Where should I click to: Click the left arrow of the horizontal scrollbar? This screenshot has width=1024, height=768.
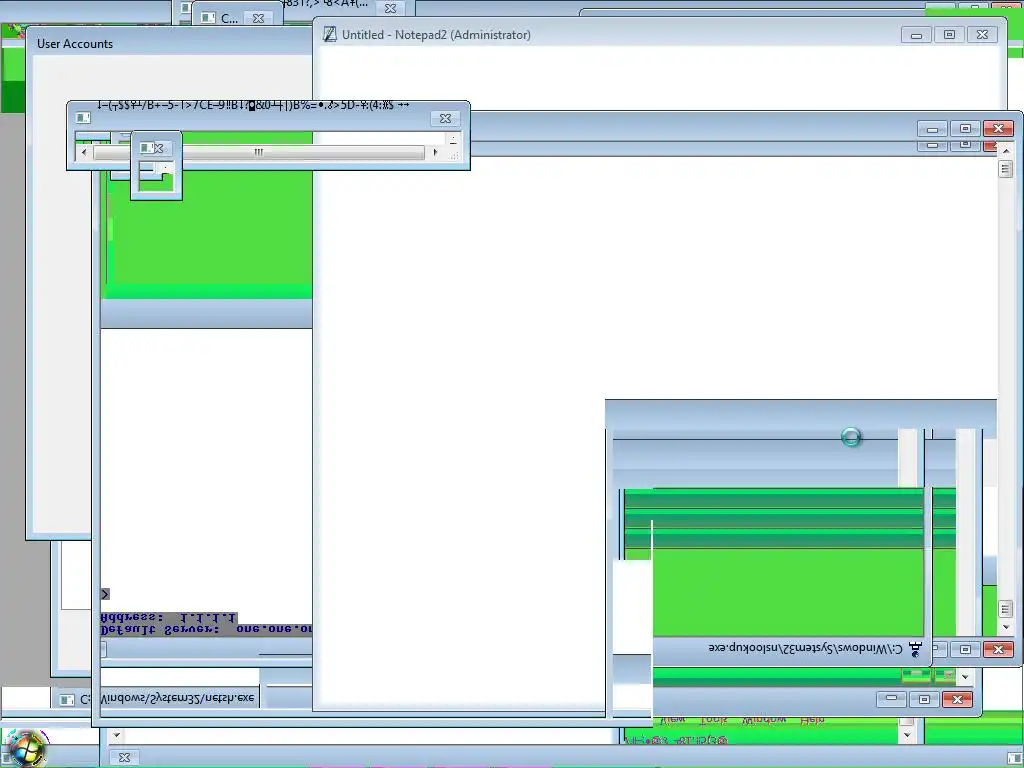[84, 152]
